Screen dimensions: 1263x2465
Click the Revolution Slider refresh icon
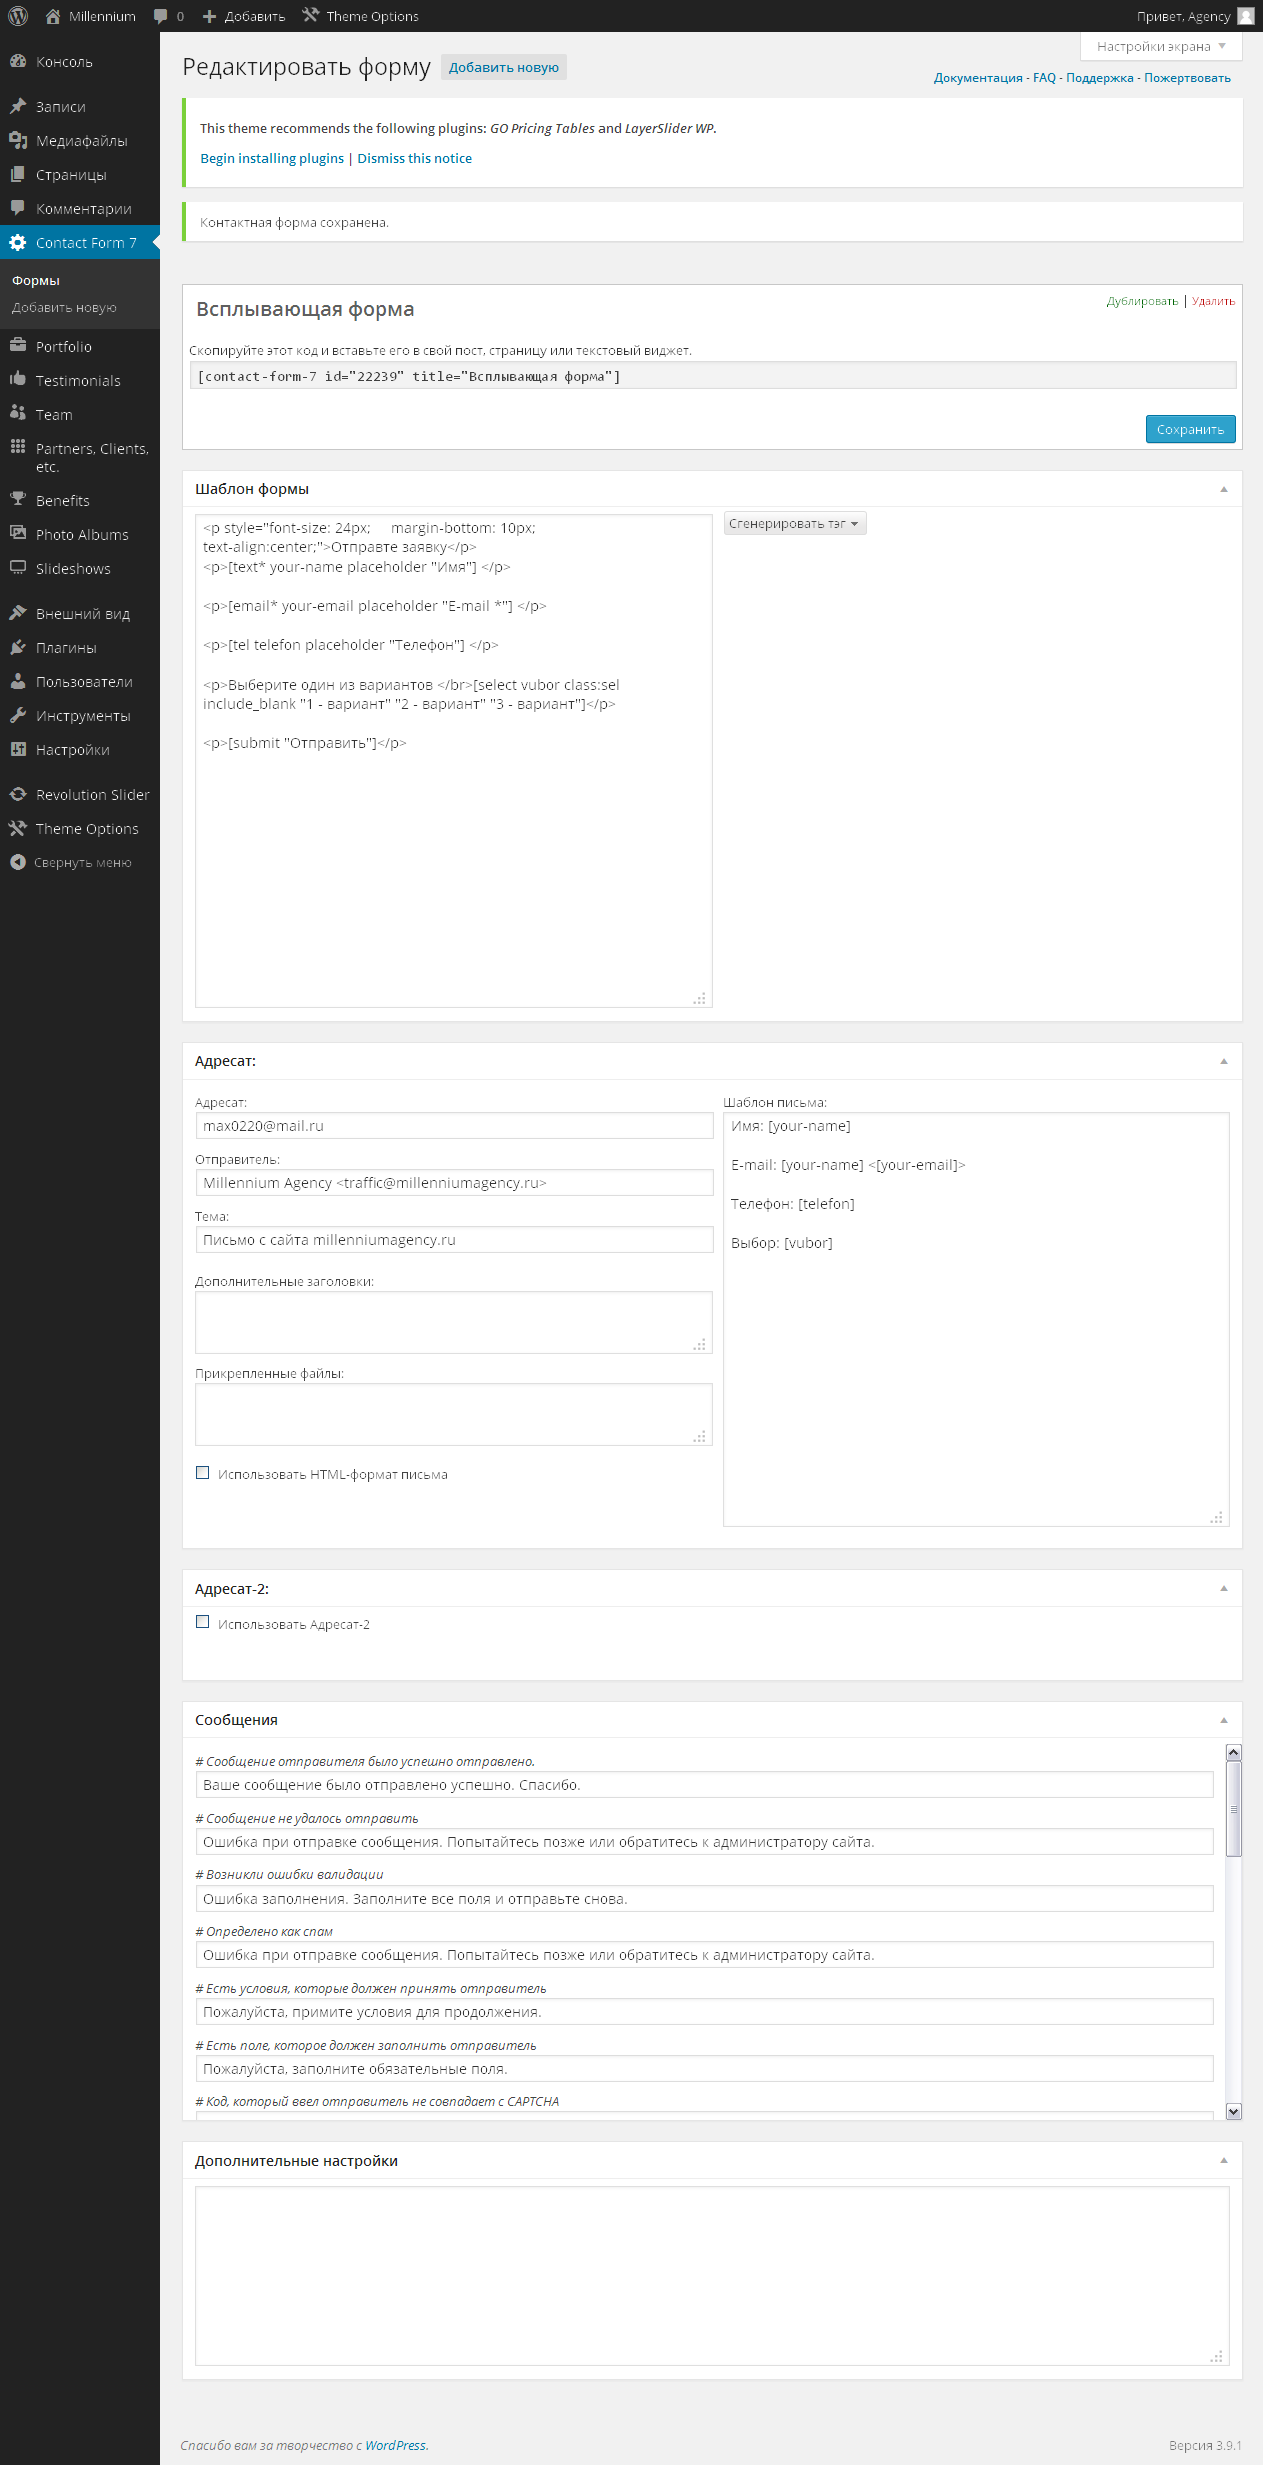click(18, 794)
